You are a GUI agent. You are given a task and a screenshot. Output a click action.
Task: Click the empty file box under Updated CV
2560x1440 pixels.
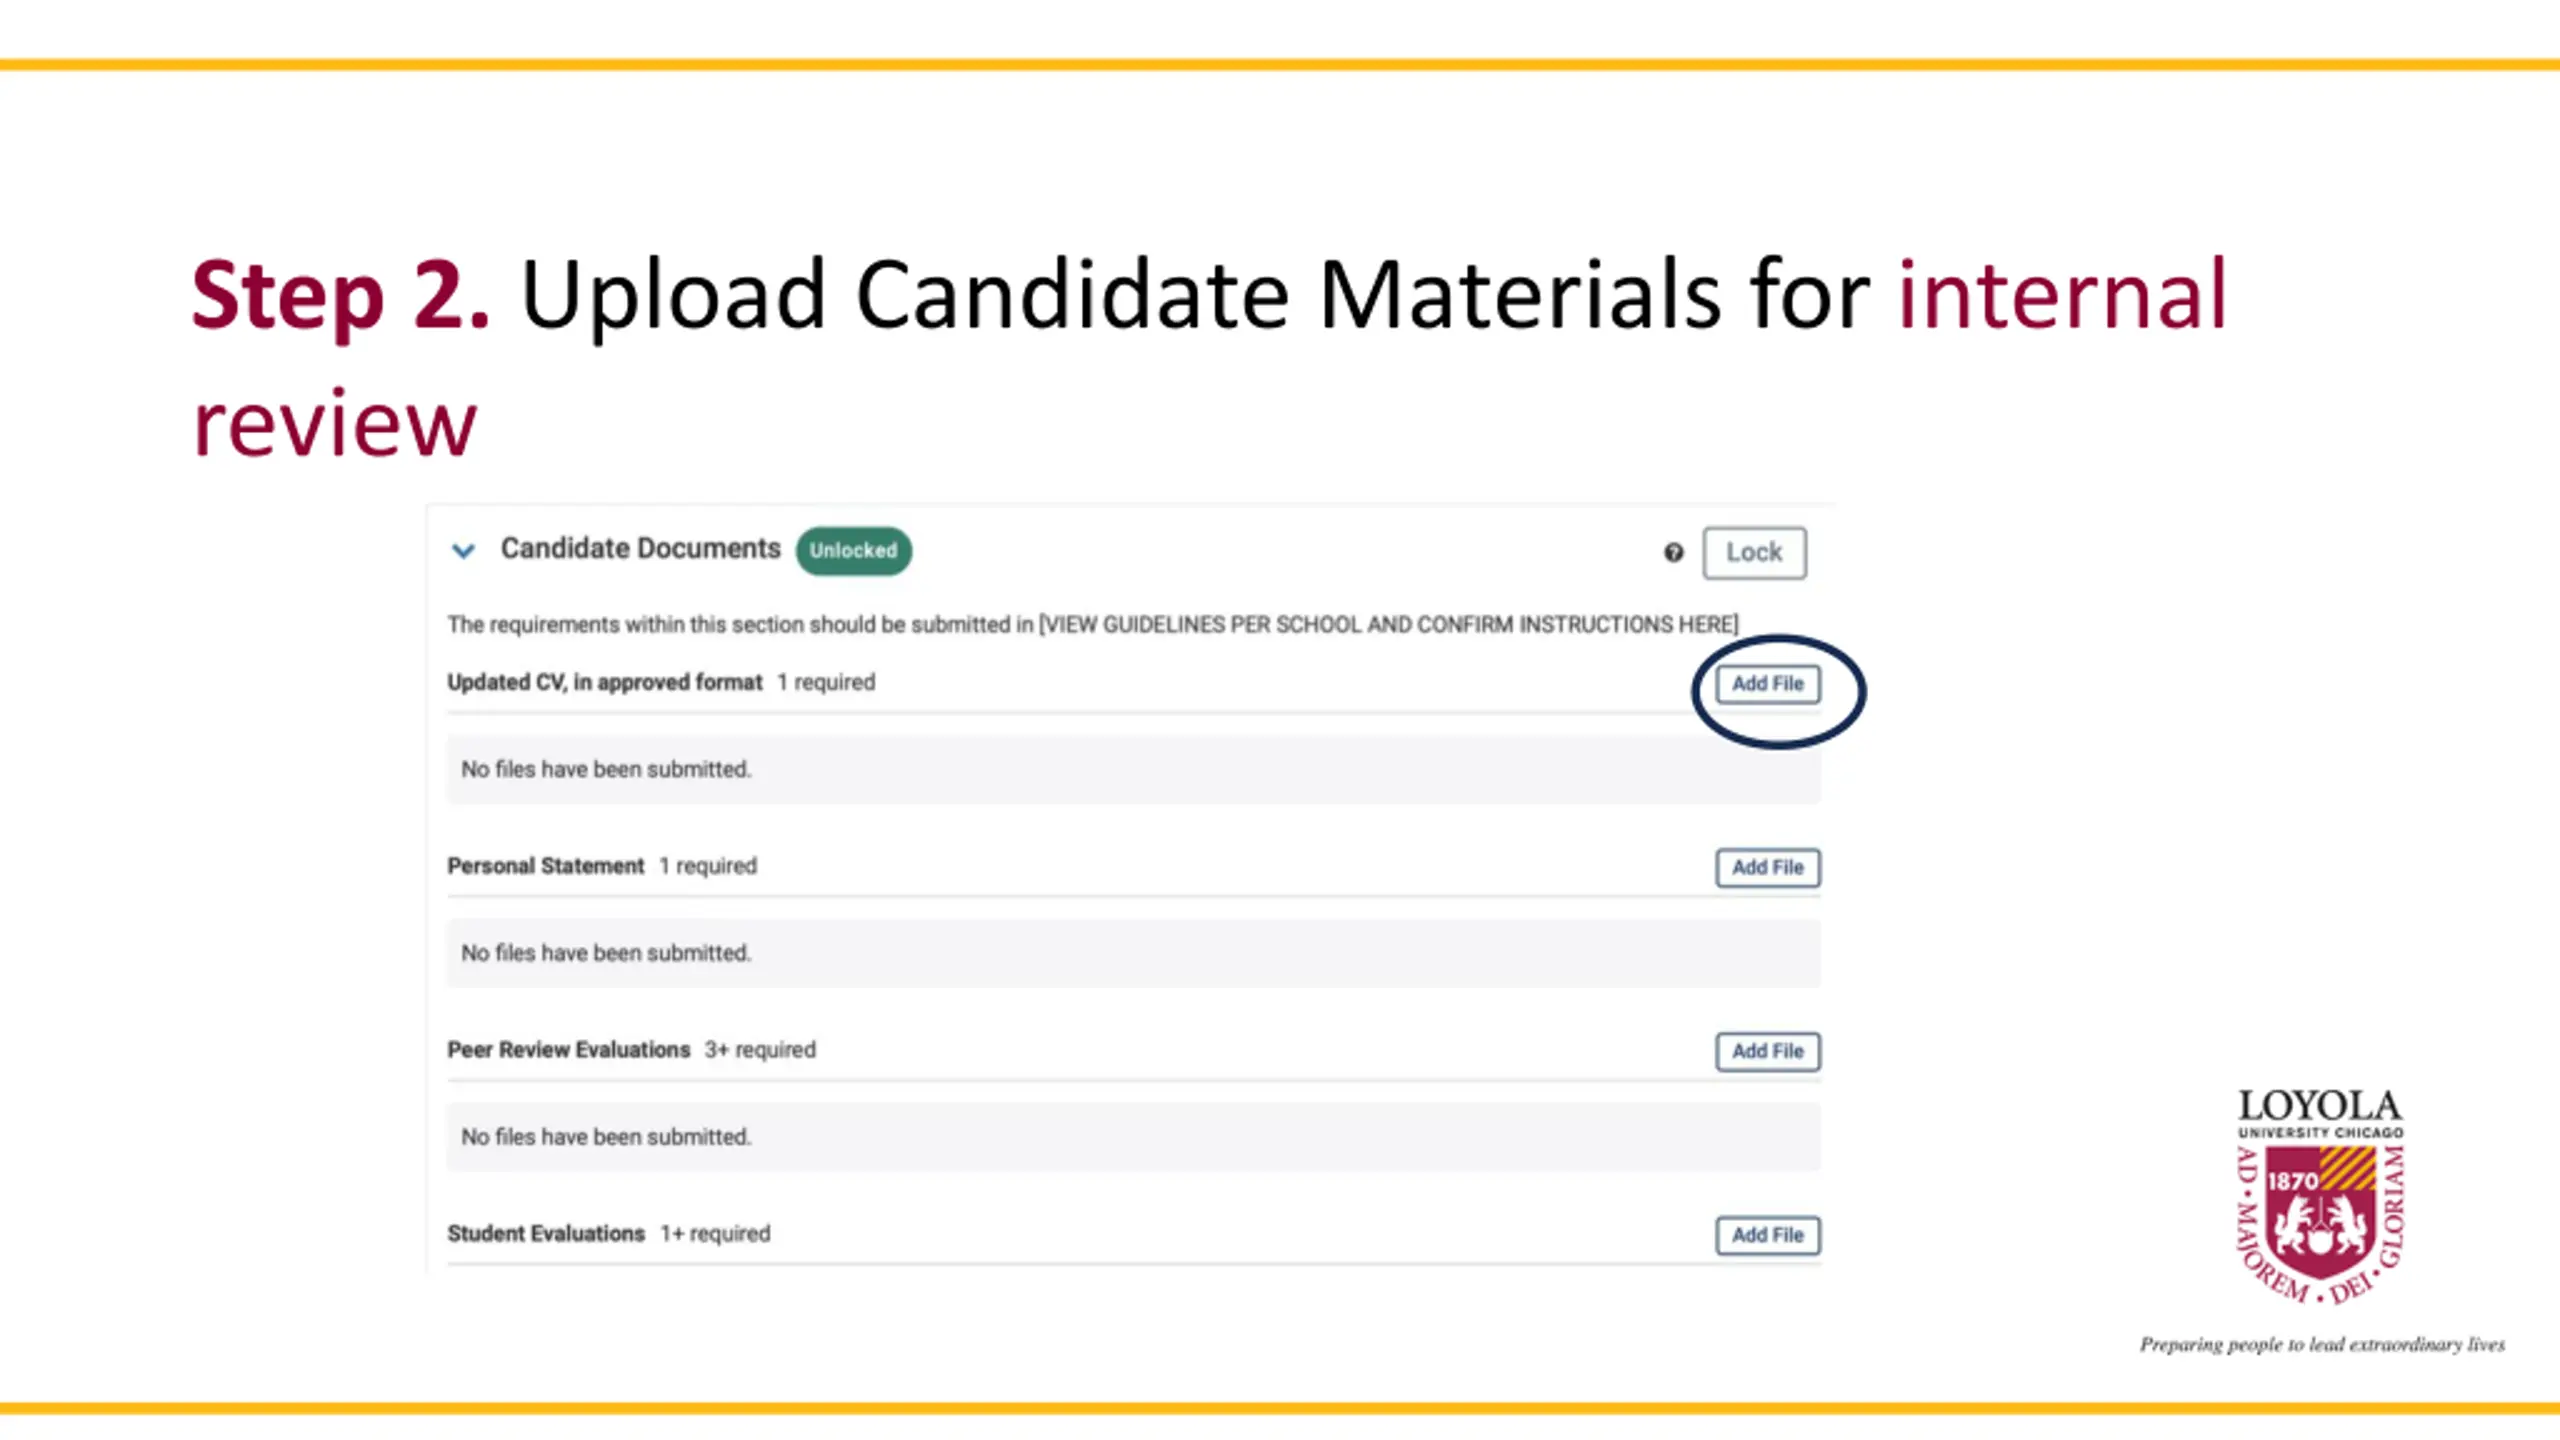(x=1133, y=769)
